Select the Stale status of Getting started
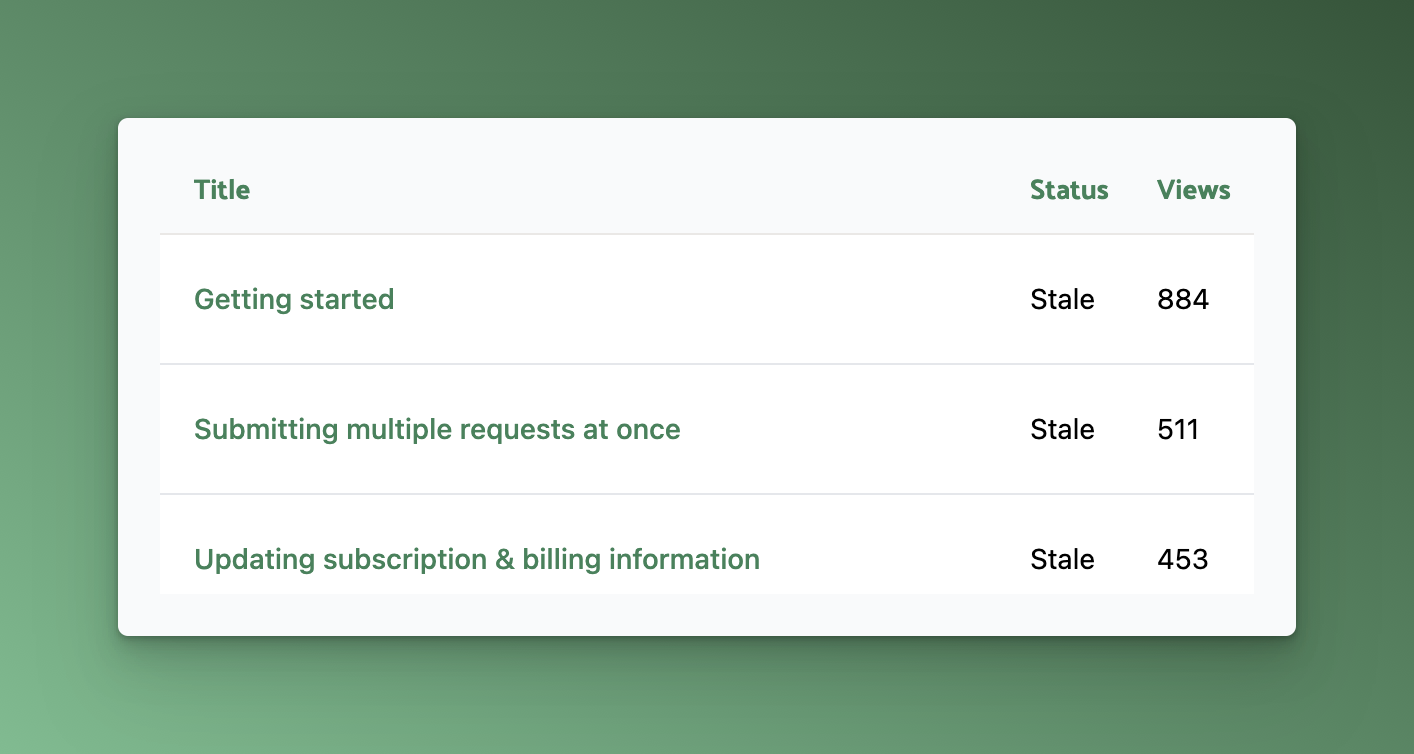 (x=1062, y=299)
